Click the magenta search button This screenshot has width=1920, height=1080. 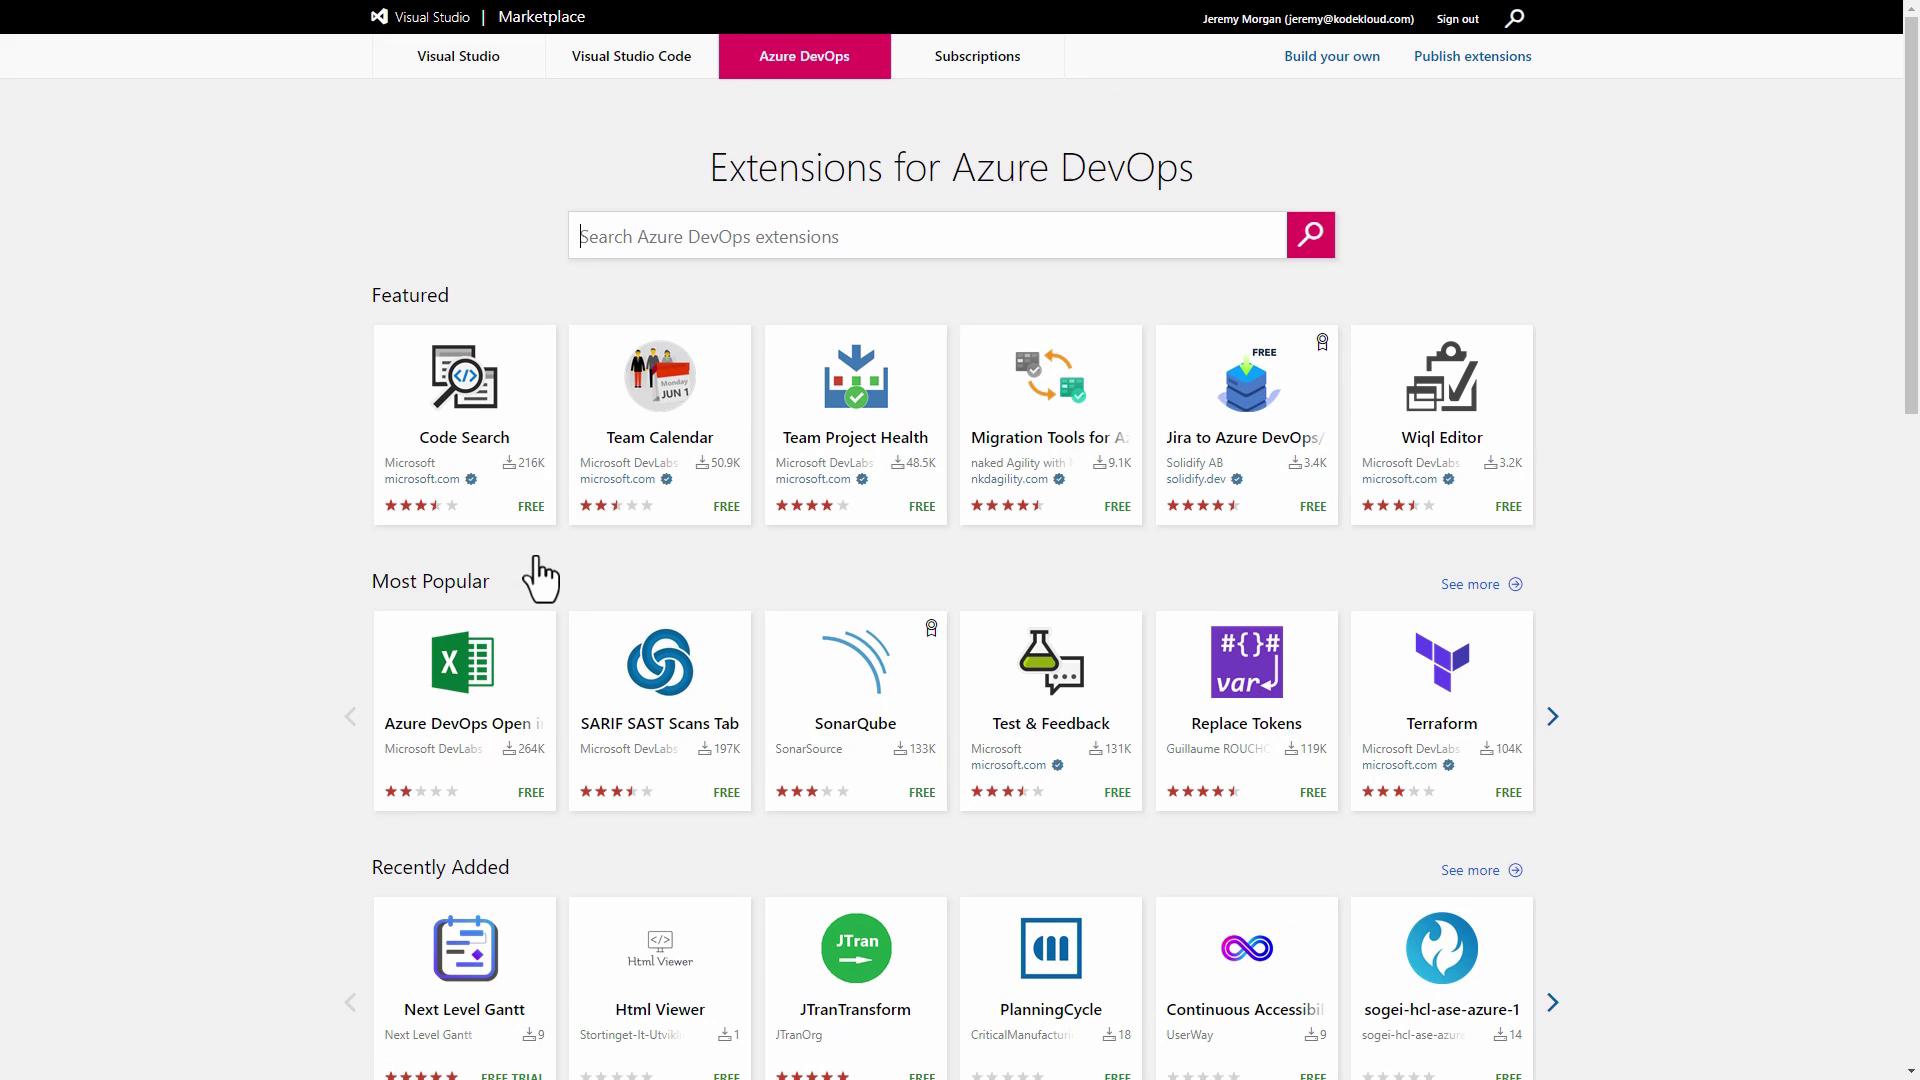(x=1310, y=235)
